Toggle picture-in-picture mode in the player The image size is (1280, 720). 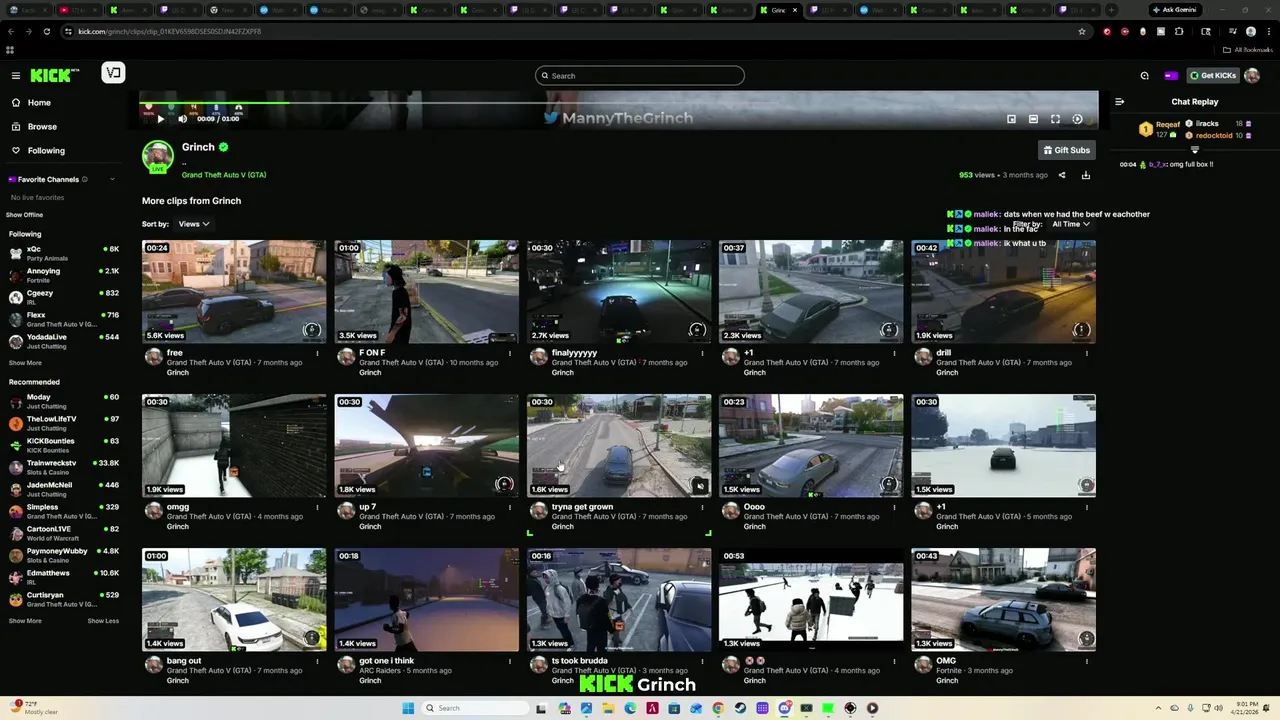(x=1011, y=119)
